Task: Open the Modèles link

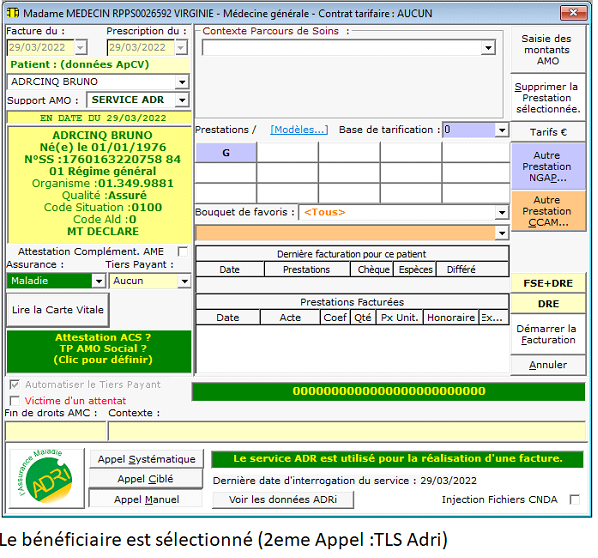Action: coord(299,130)
